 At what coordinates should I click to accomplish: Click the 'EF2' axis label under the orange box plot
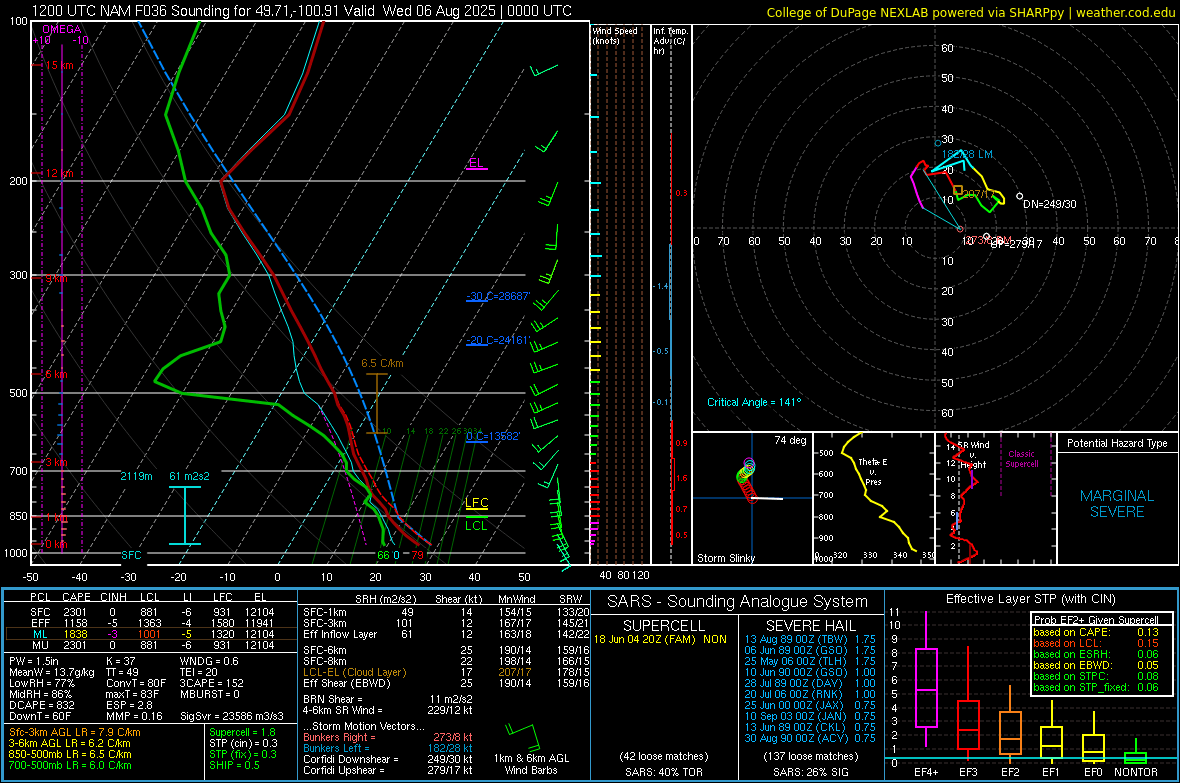click(1010, 772)
